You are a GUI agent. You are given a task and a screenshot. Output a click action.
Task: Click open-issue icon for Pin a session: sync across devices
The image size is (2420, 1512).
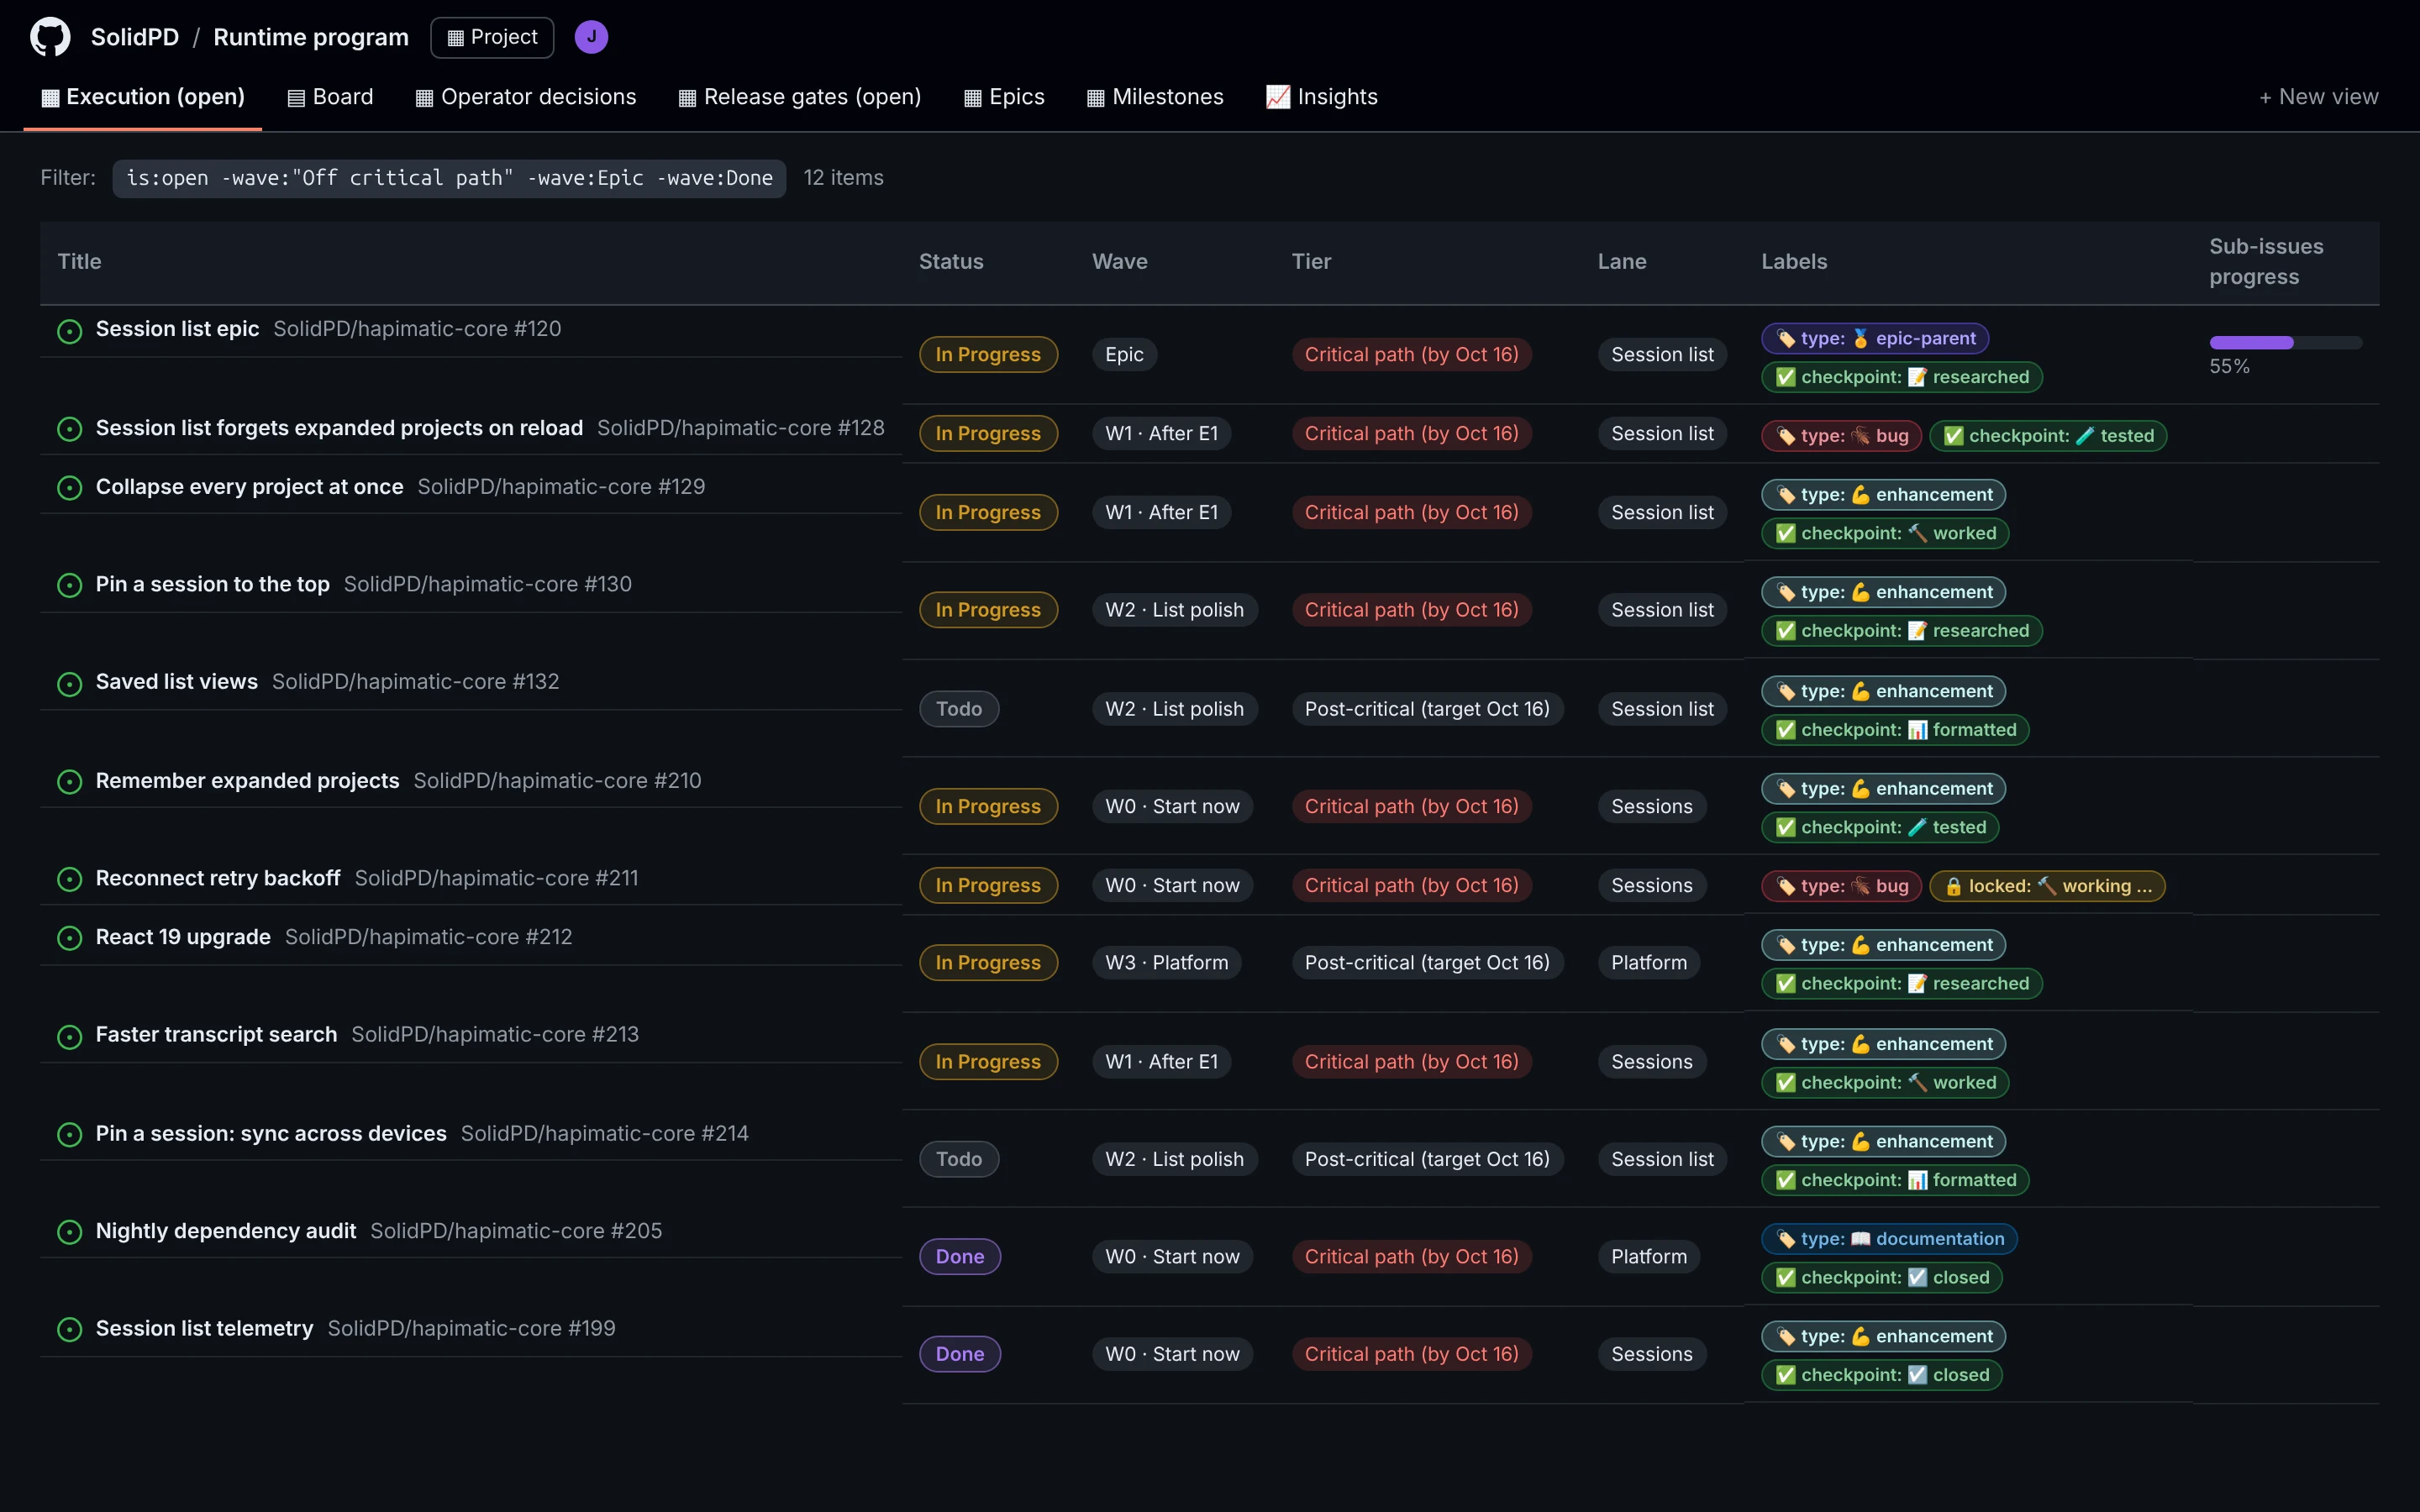70,1135
